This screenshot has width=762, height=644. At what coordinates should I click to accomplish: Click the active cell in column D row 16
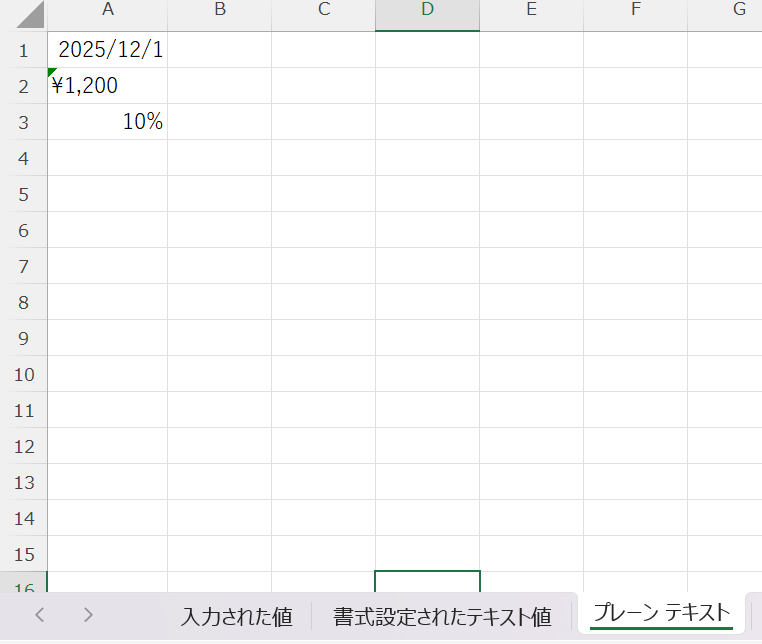click(x=427, y=582)
